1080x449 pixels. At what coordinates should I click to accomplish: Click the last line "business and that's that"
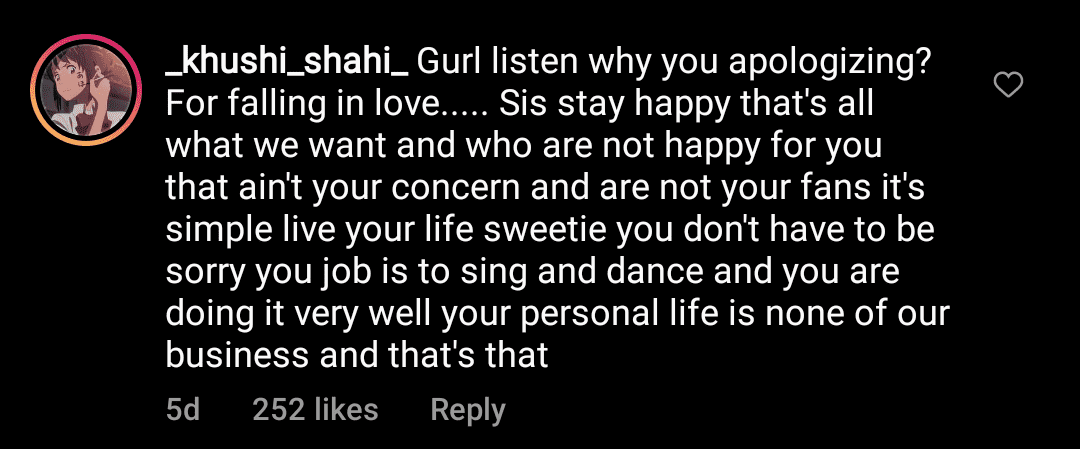[x=357, y=354]
